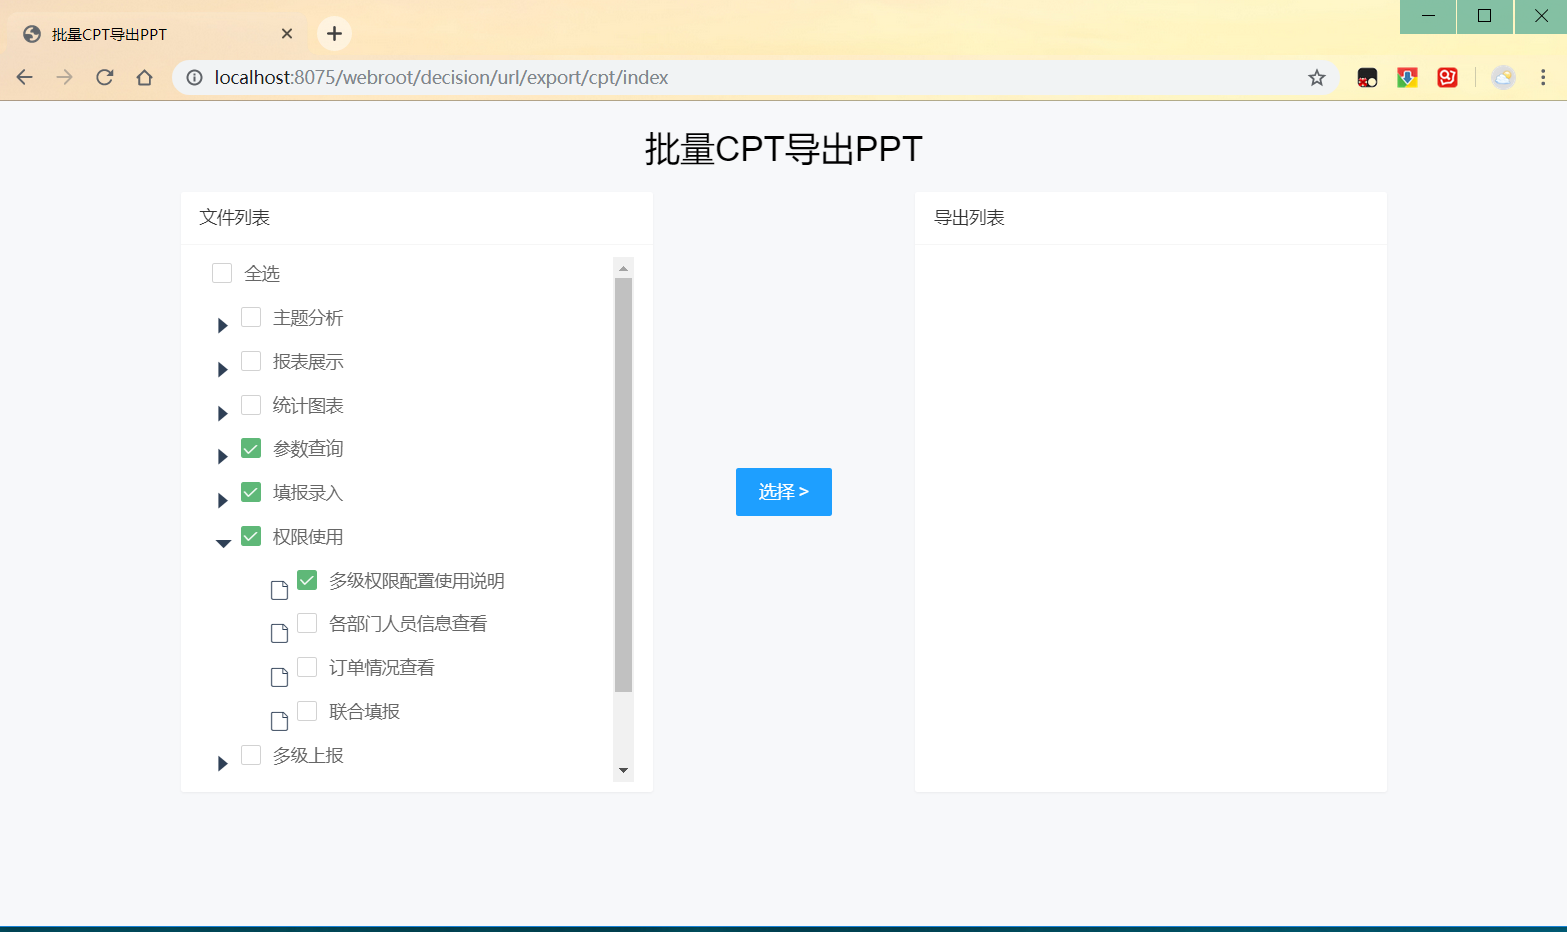Go to the browser home page
This screenshot has height=932, width=1567.
145,77
